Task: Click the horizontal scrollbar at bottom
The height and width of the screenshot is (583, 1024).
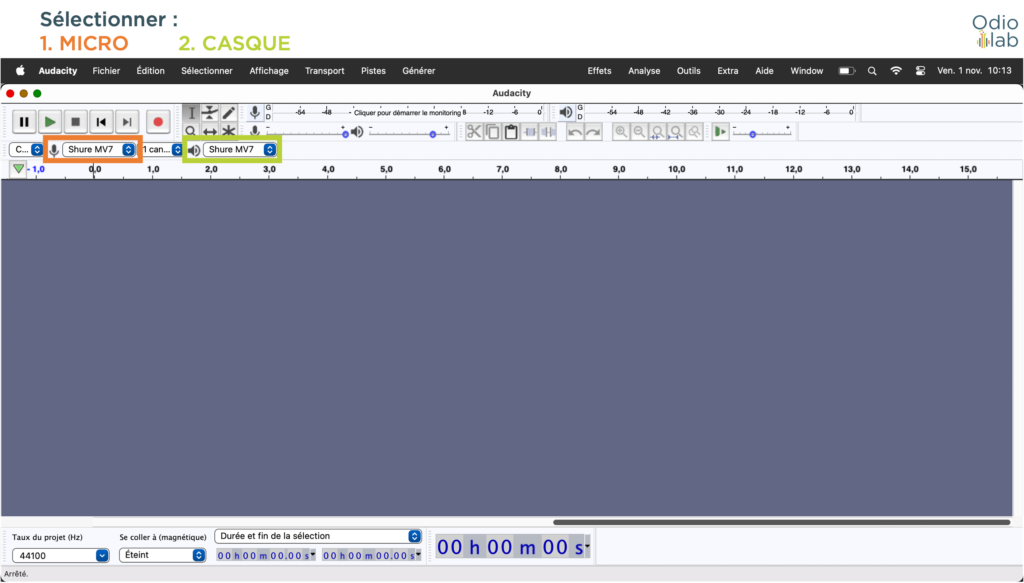Action: [780, 522]
